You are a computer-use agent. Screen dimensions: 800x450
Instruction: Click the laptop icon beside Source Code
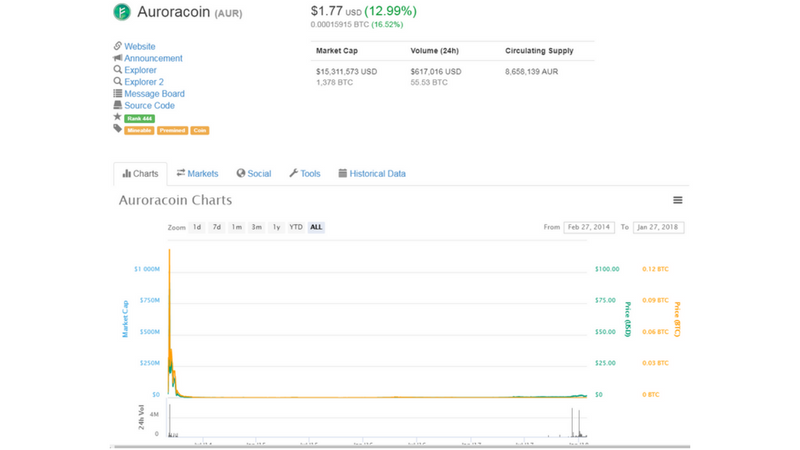[117, 105]
